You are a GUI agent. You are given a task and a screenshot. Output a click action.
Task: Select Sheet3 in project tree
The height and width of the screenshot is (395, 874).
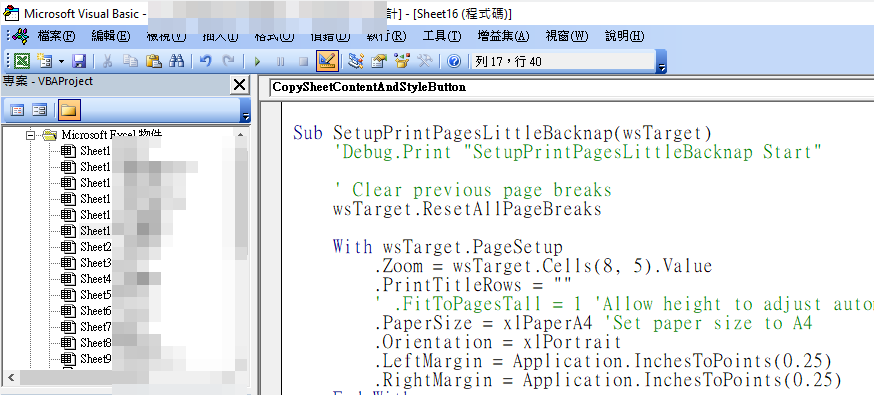[95, 263]
